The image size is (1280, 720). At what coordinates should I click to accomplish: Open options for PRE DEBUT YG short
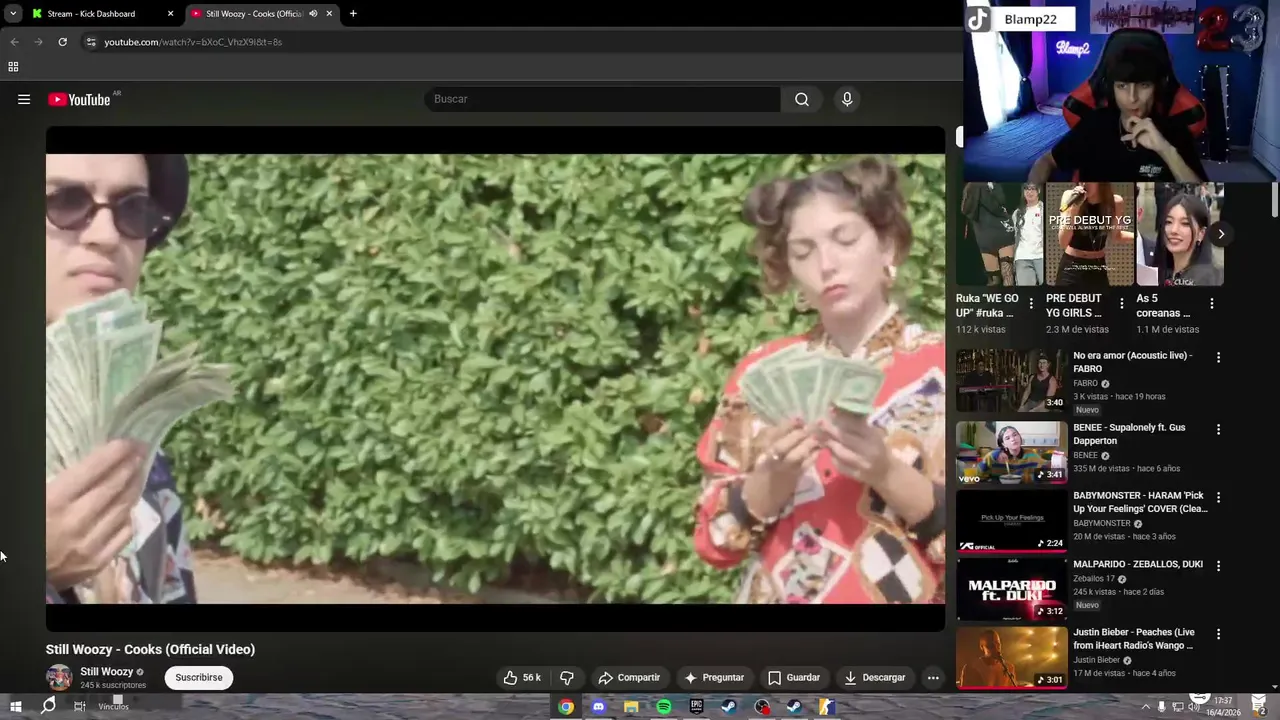[1121, 304]
